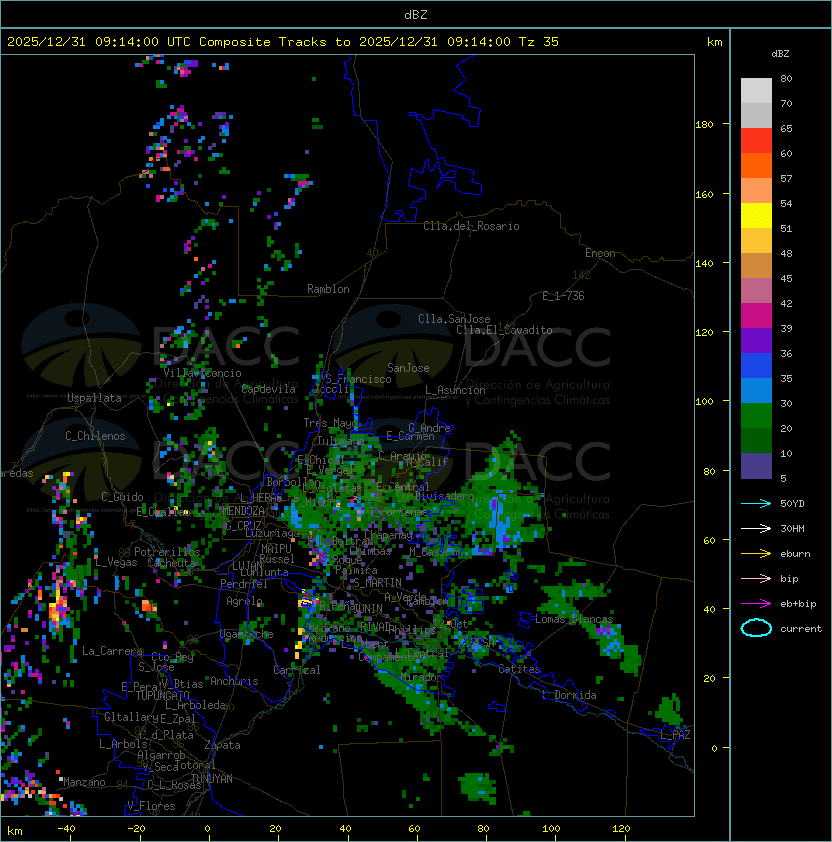This screenshot has height=842, width=832.
Task: Click the Capdevila label on the map
Action: 269,389
